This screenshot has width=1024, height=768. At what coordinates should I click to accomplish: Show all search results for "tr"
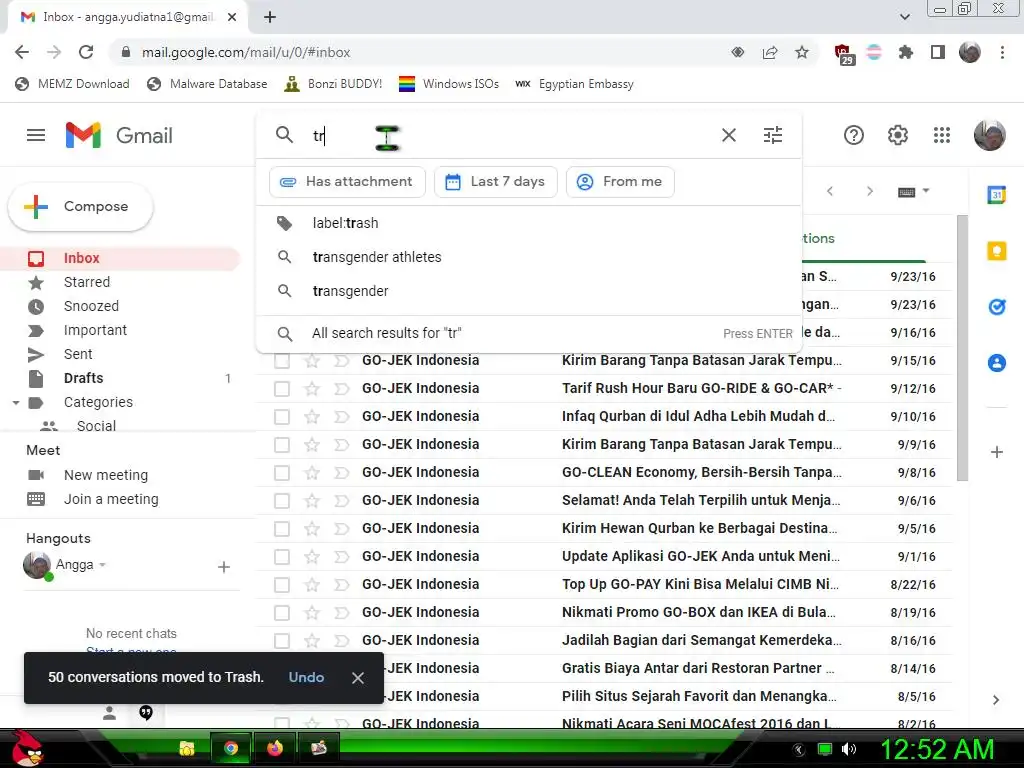point(529,333)
